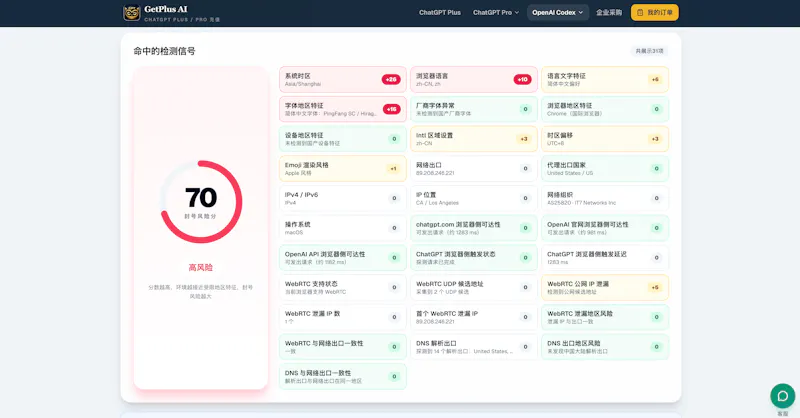The width and height of the screenshot is (800, 418).
Task: Select the Emoji 渲染风格 card
Action: 343,169
